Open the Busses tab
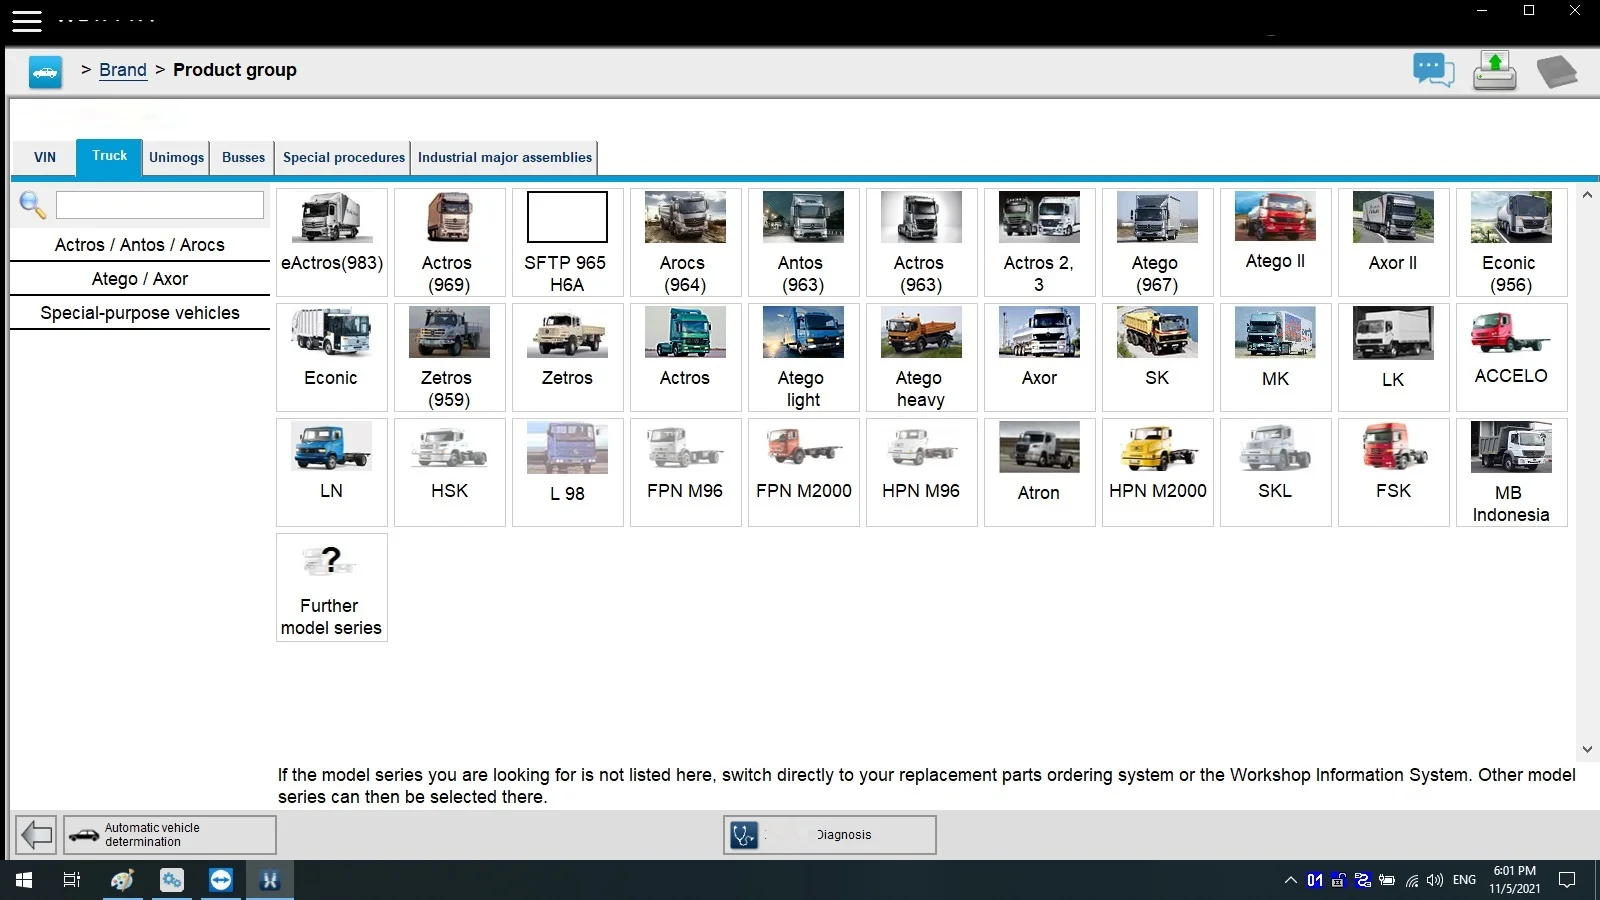This screenshot has height=900, width=1600. point(243,157)
